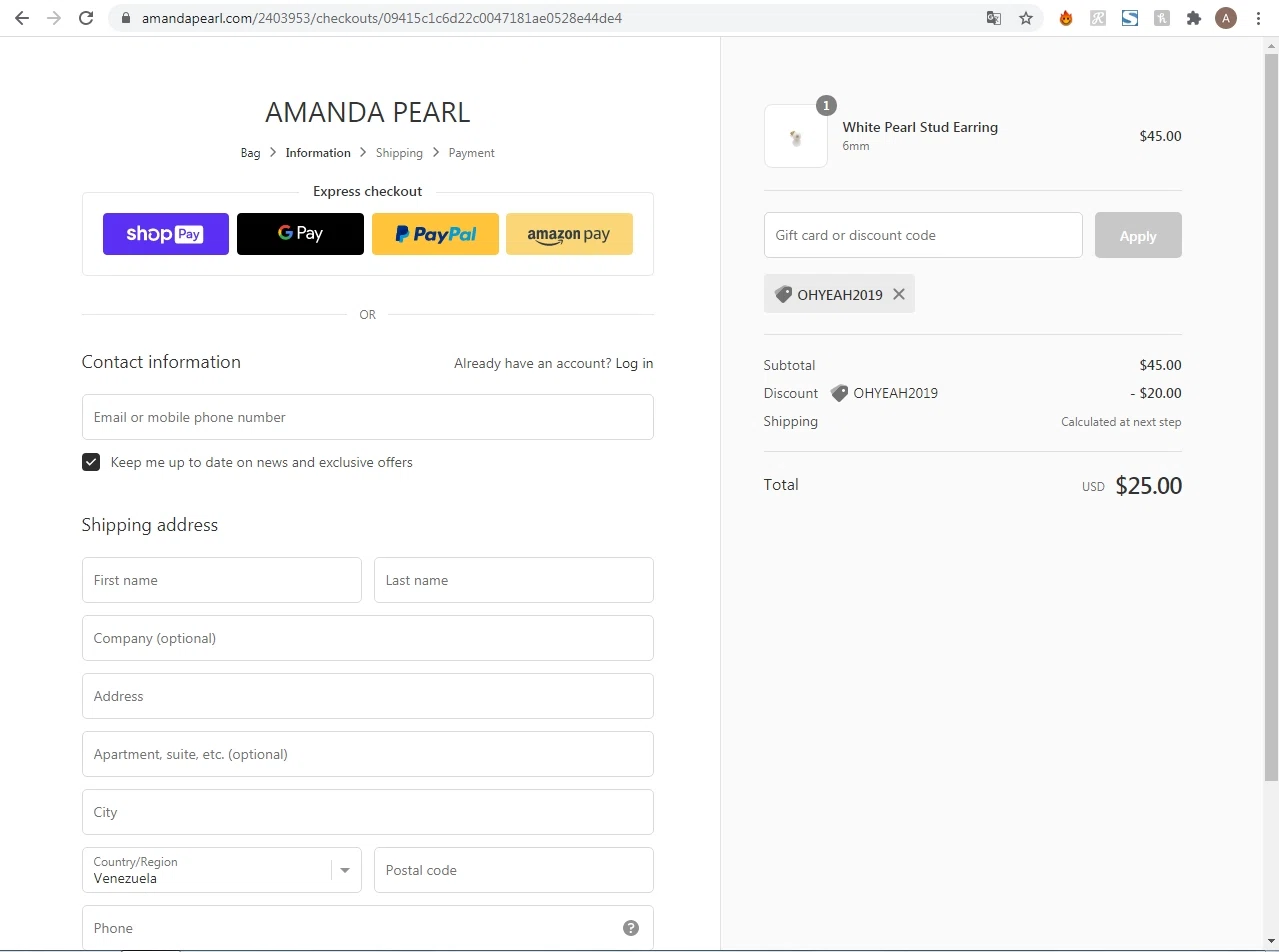Pay with PayPal button
Image resolution: width=1279 pixels, height=952 pixels.
[435, 234]
